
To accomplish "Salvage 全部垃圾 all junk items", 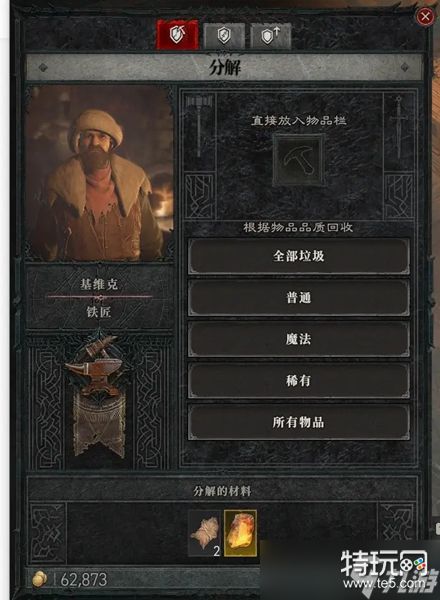I will (298, 256).
